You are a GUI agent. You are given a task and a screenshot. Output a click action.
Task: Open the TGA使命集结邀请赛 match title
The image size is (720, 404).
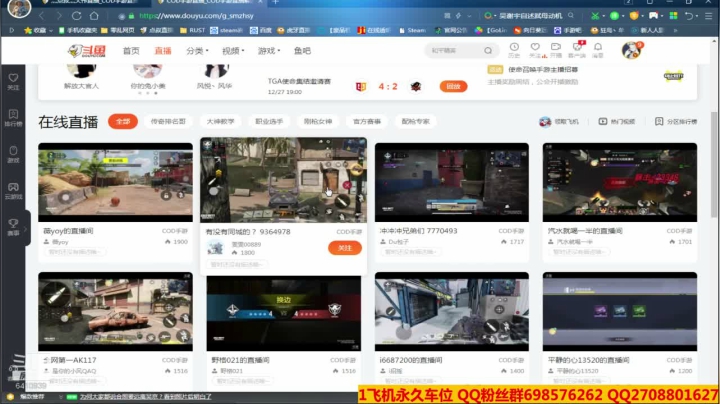point(299,81)
